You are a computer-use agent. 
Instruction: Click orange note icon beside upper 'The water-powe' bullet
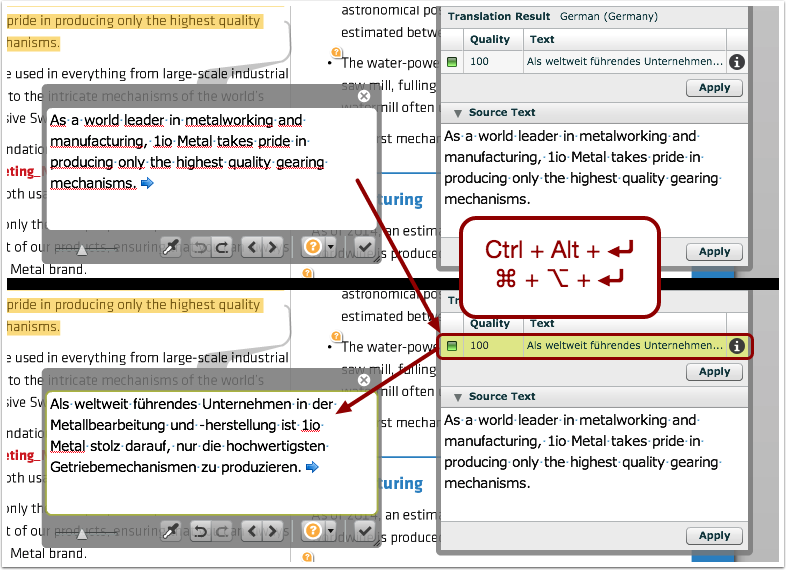[x=336, y=52]
